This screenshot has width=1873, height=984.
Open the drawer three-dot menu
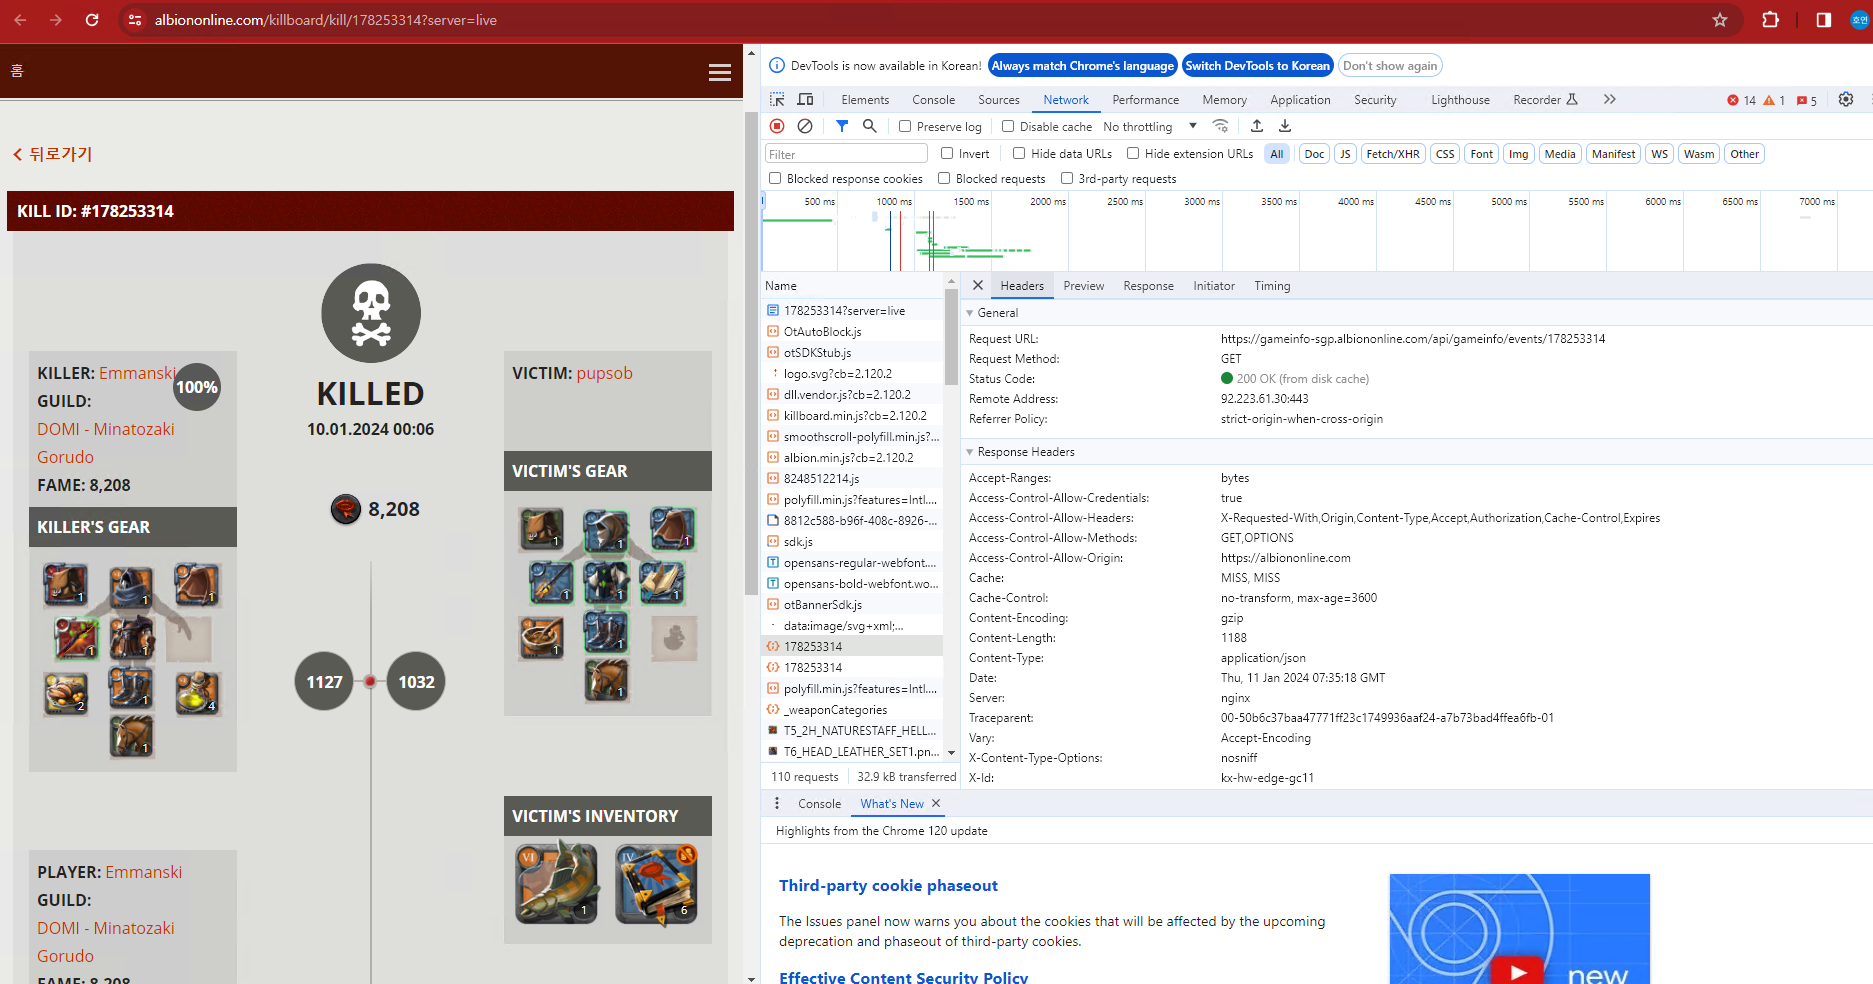(x=777, y=804)
